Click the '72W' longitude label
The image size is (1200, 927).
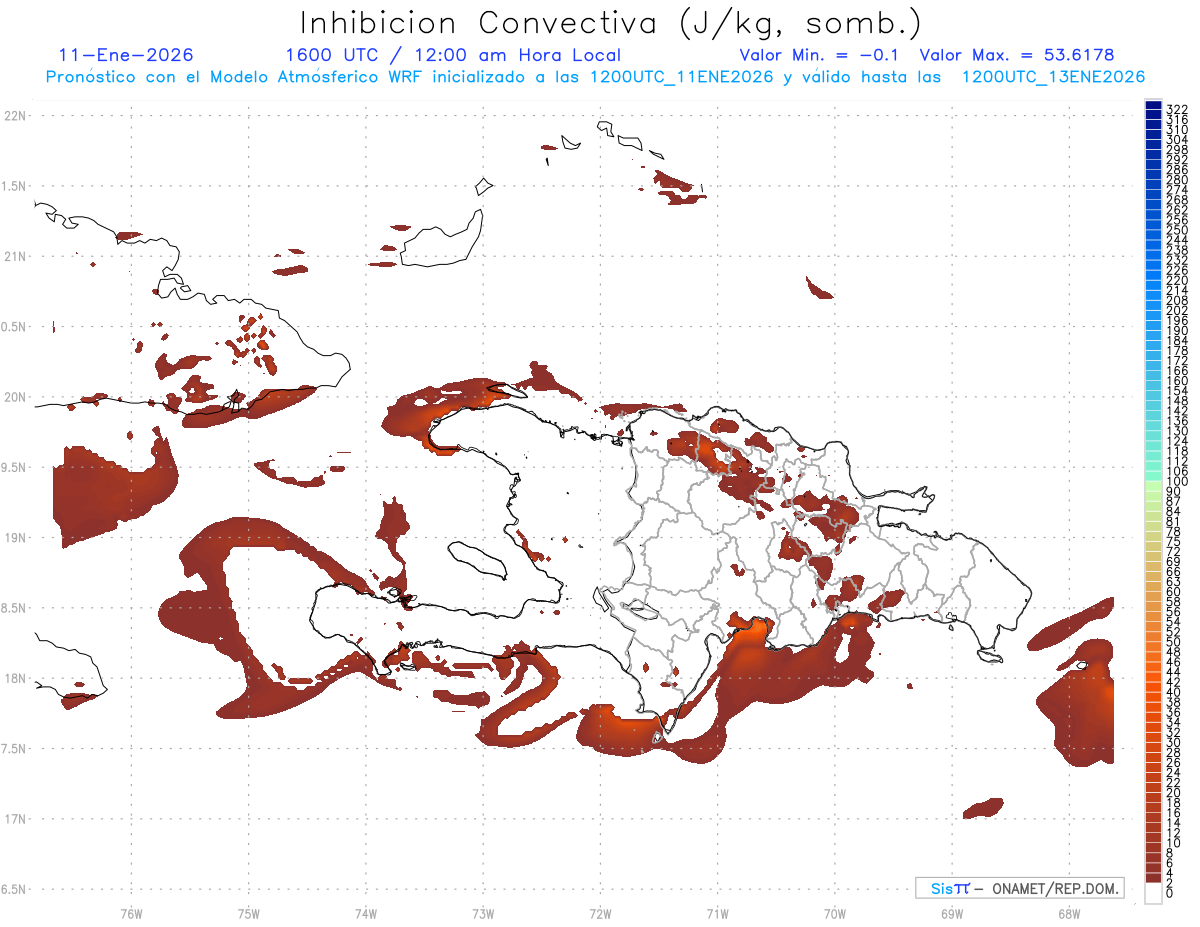[x=600, y=913]
